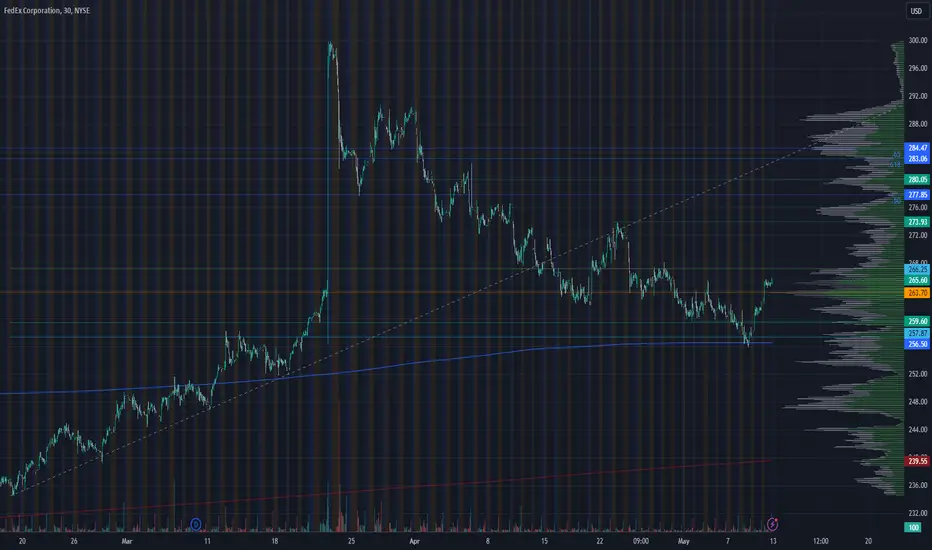Viewport: 932px width, 550px height.
Task: Click the 252.00 price axis tick
Action: [x=918, y=374]
